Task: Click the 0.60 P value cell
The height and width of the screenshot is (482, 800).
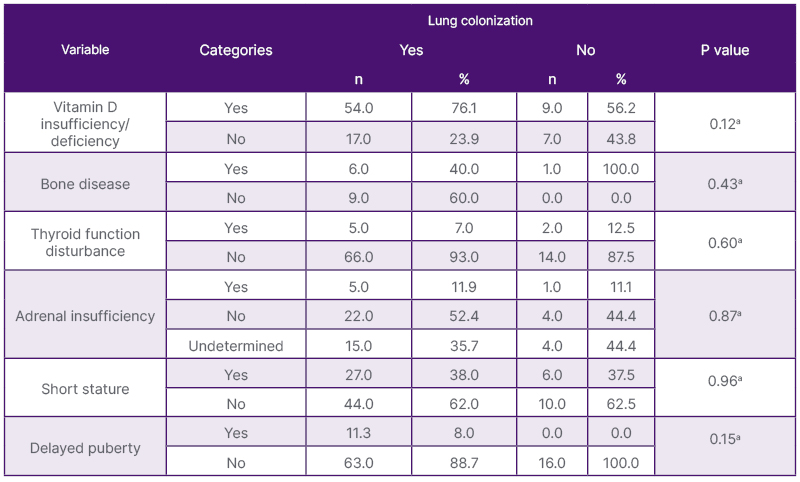Action: 725,242
